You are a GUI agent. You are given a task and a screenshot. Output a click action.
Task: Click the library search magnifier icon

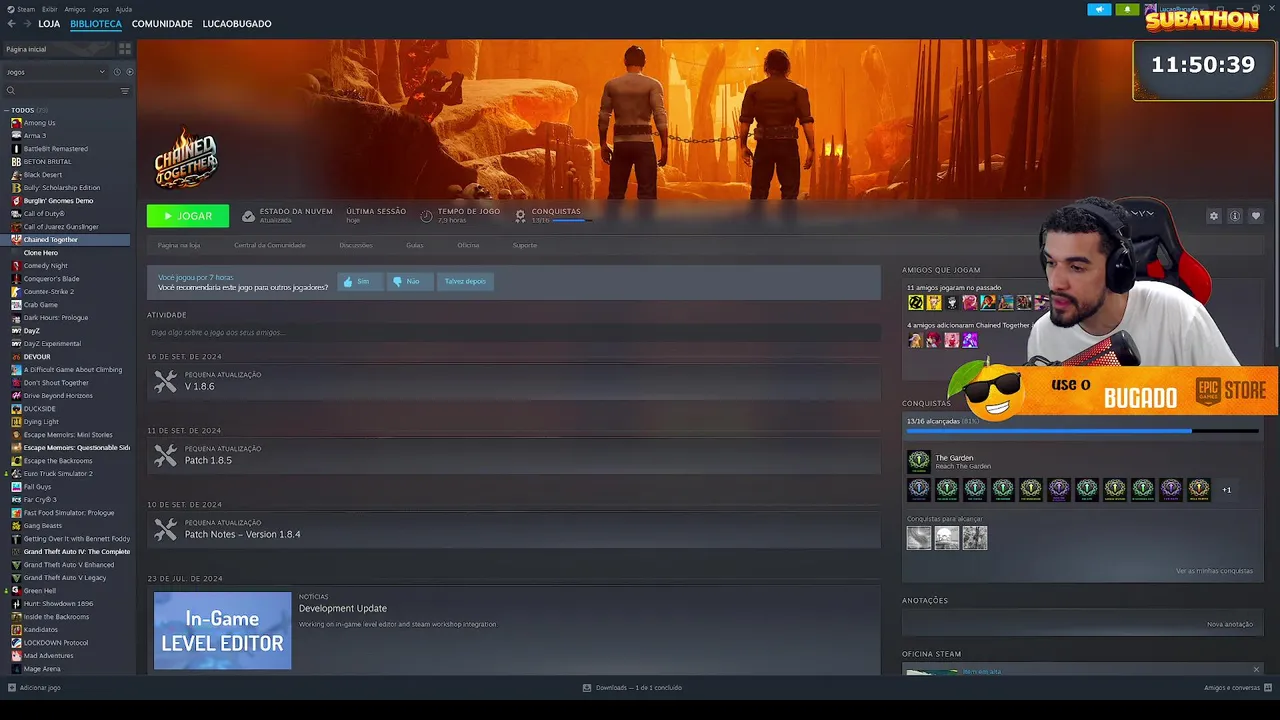coord(11,91)
